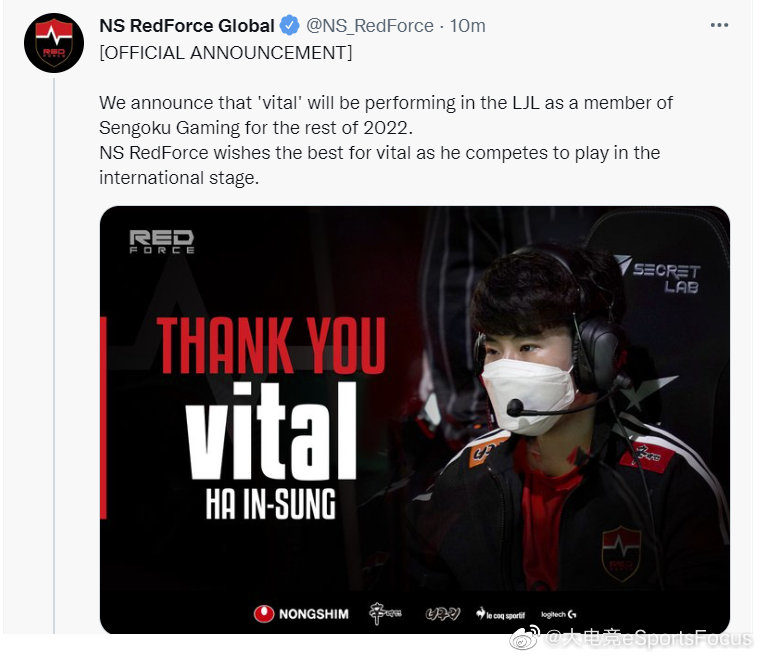
Task: Open the @NS_RedForce handle link
Action: point(370,26)
